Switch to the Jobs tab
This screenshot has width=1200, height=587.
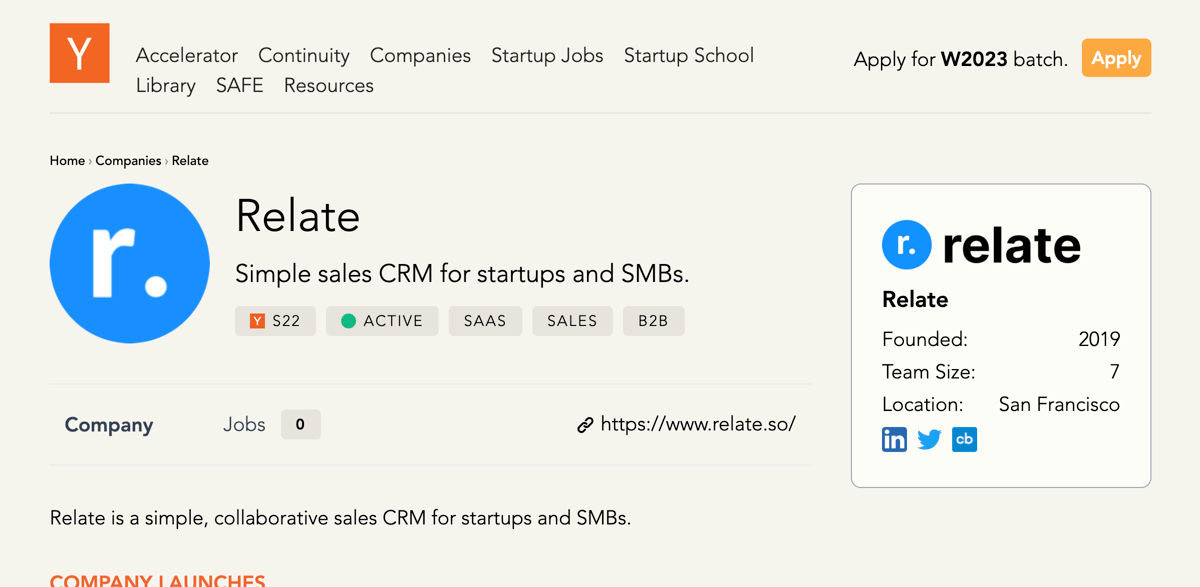click(271, 425)
